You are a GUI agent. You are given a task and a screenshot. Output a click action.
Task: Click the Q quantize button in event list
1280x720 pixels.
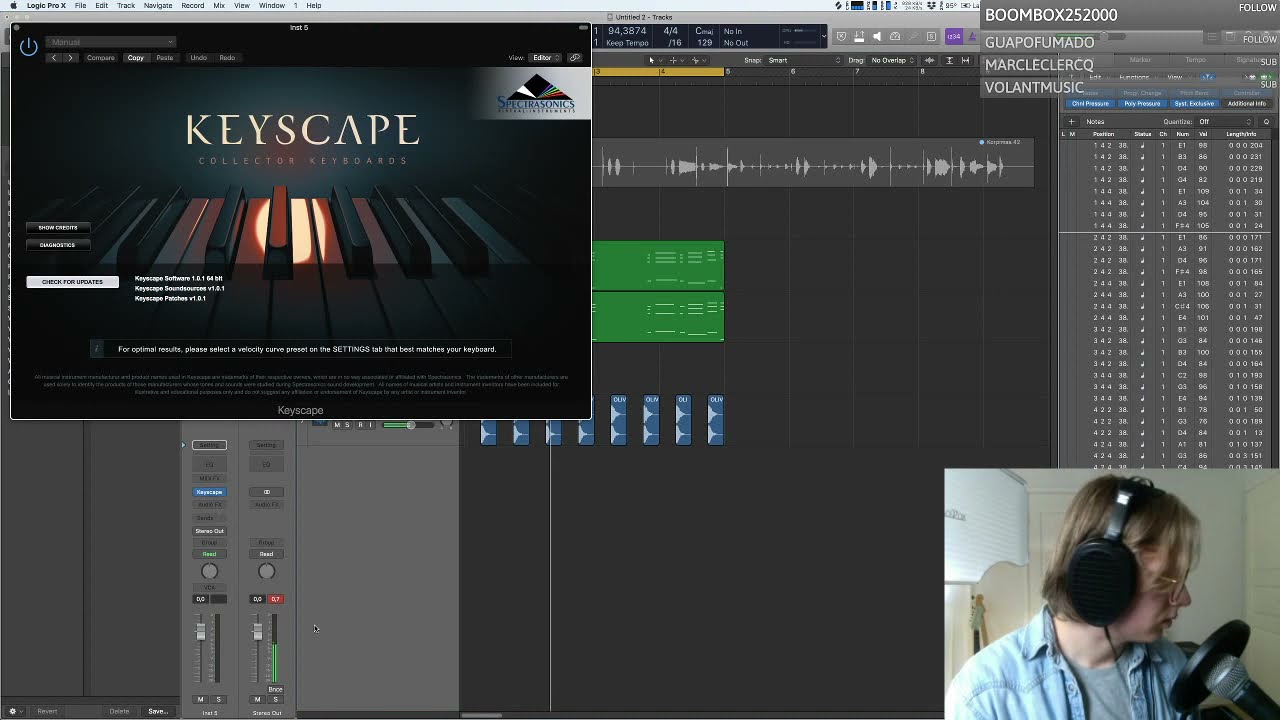click(x=1266, y=122)
